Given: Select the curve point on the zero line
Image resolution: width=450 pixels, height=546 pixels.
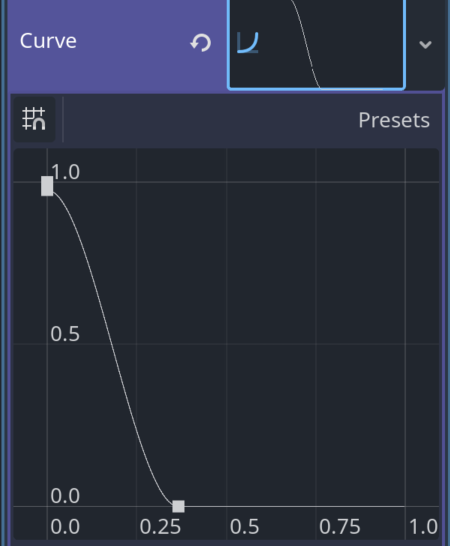Looking at the screenshot, I should tap(178, 506).
